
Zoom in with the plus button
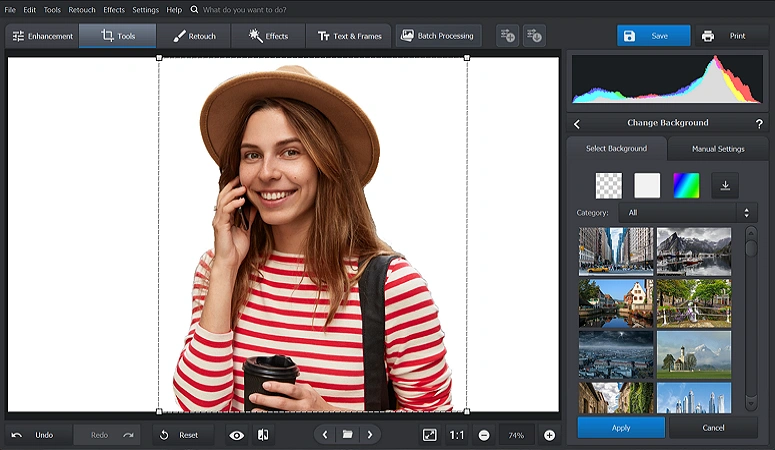[549, 435]
